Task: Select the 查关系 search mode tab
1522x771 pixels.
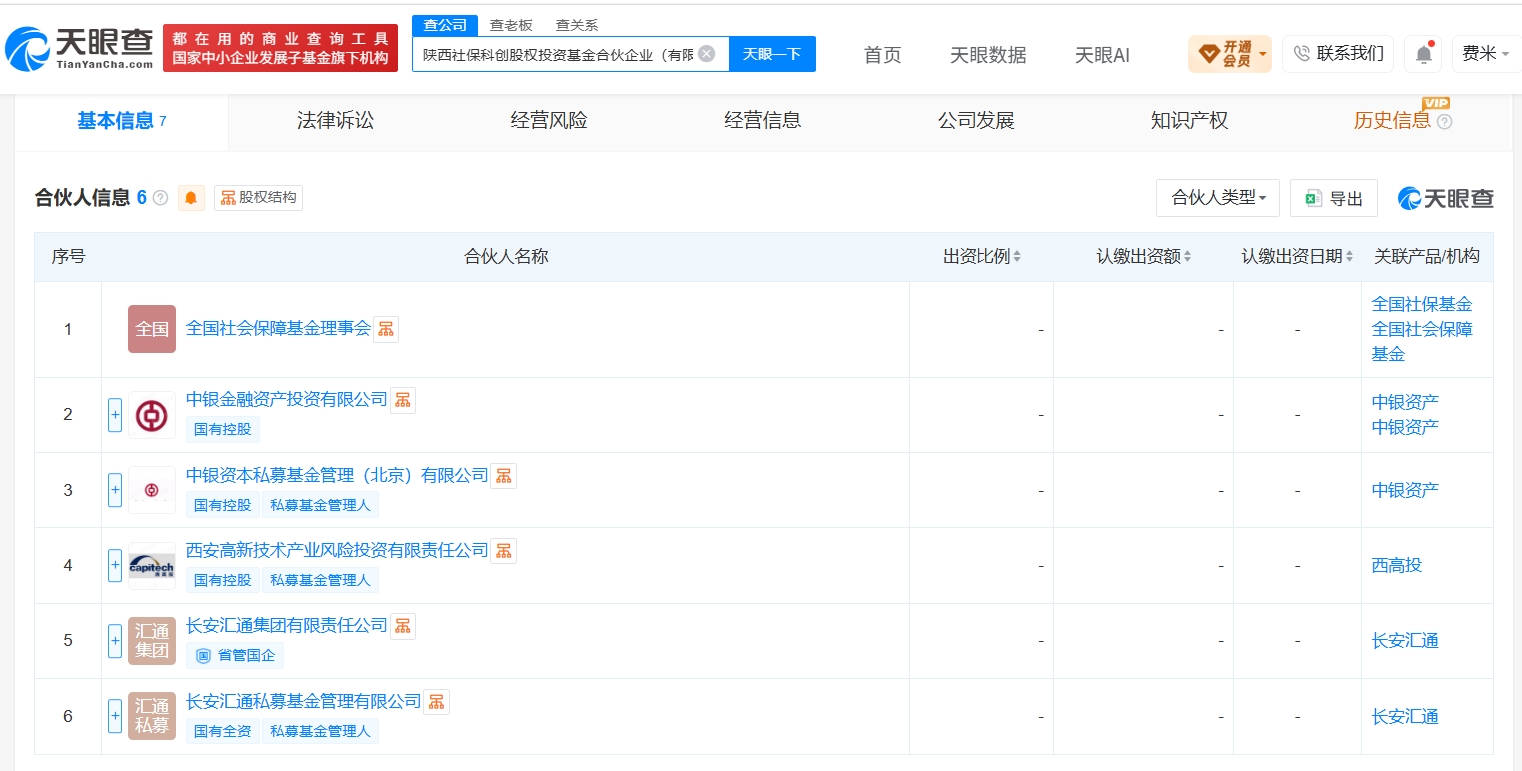Action: (x=577, y=25)
